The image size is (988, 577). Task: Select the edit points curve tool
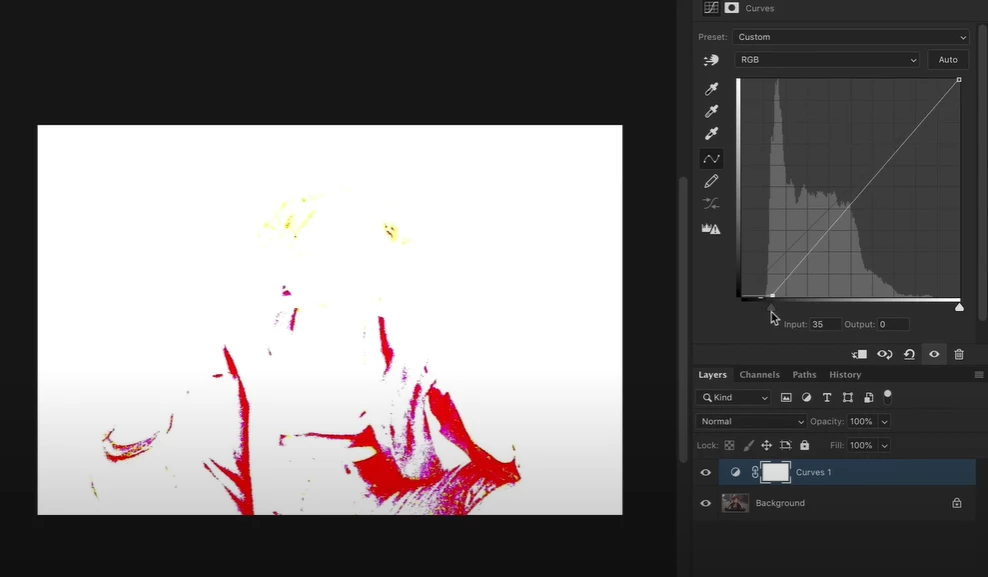pos(711,158)
